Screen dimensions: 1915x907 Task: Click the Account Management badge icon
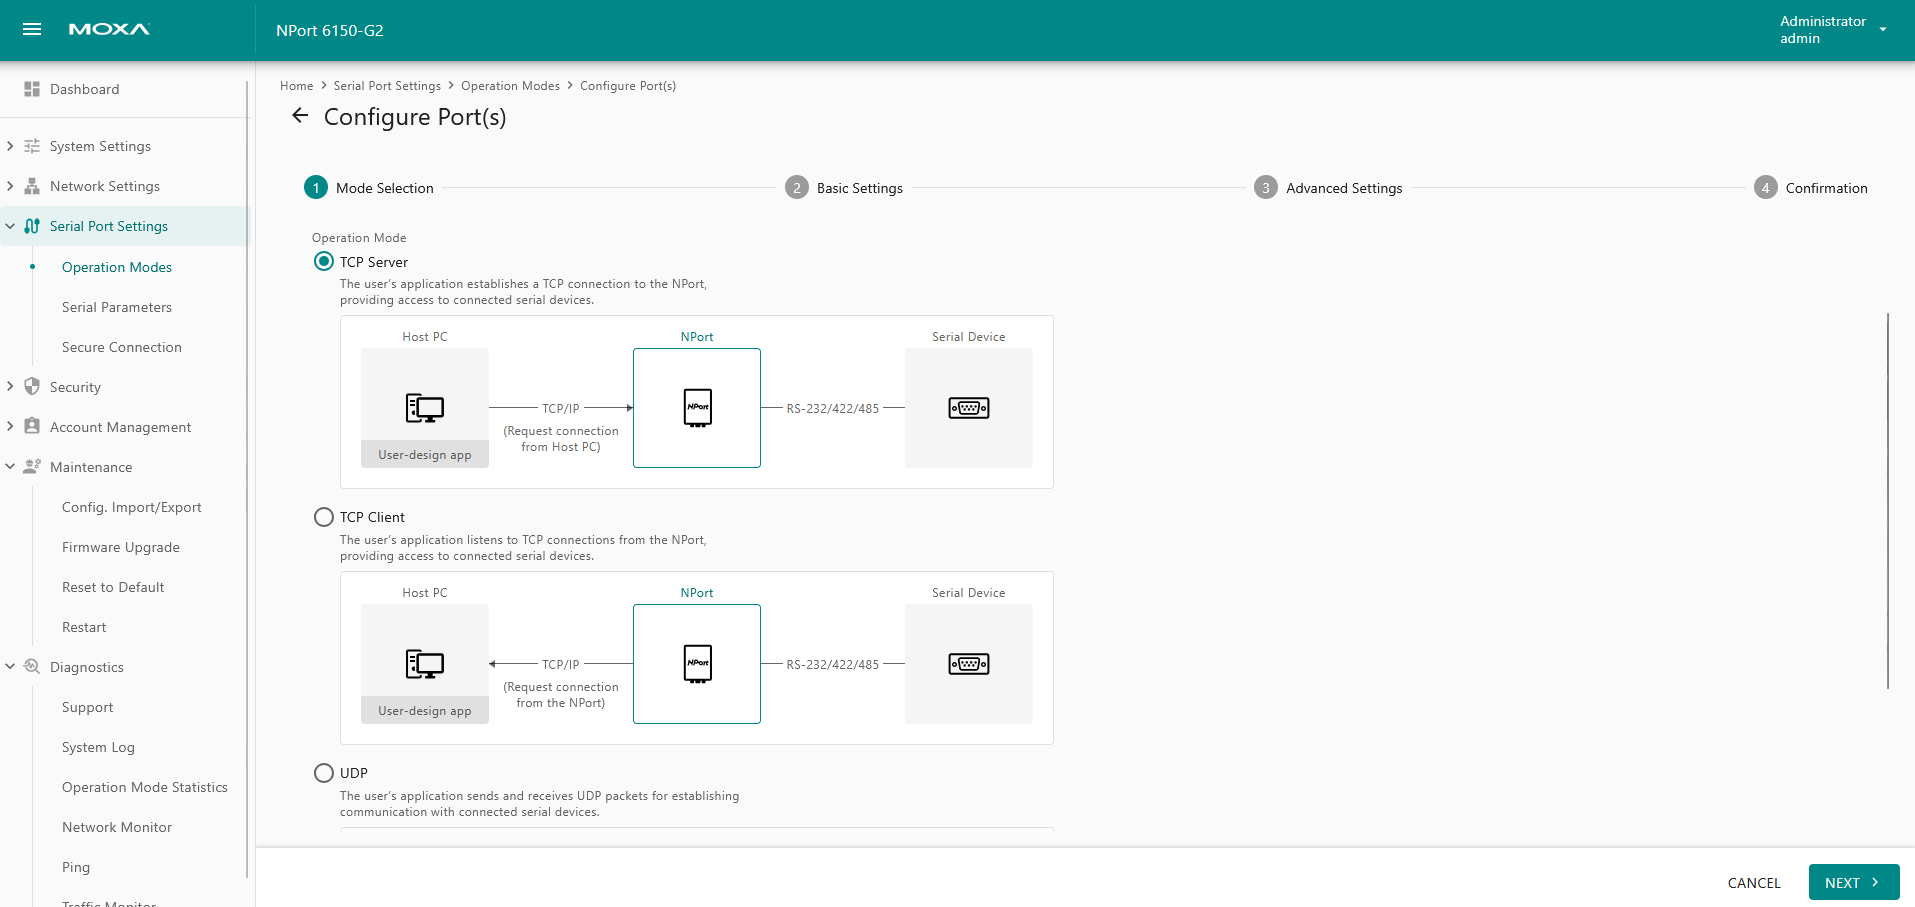(x=32, y=427)
